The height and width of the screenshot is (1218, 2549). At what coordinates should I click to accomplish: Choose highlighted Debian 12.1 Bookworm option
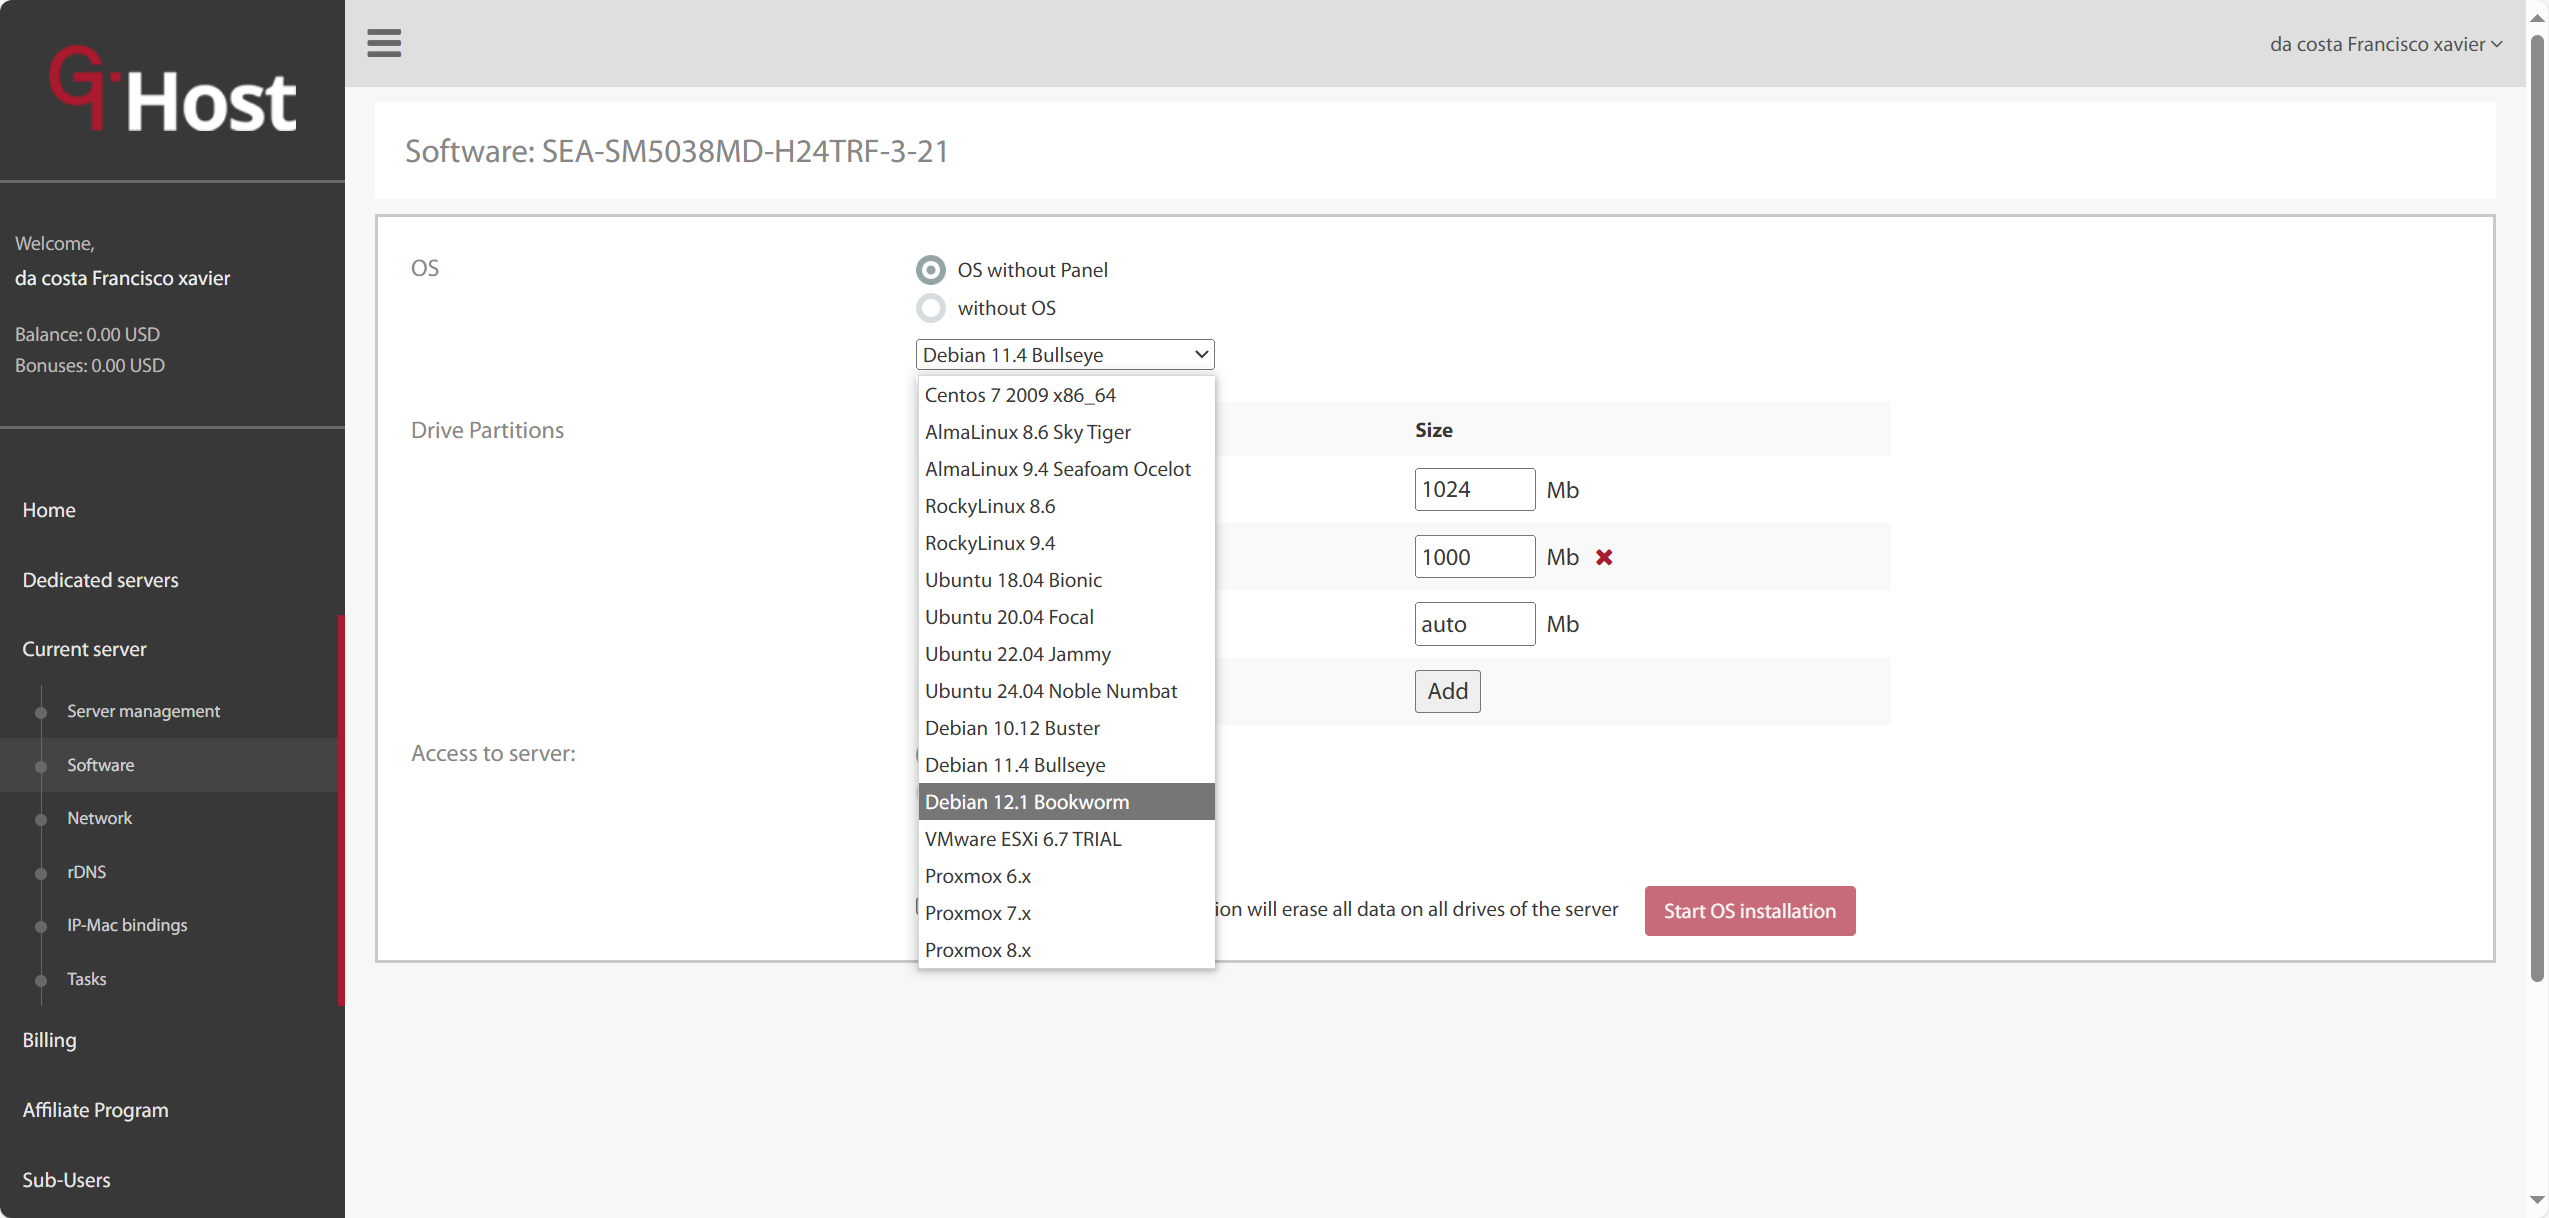coord(1066,802)
